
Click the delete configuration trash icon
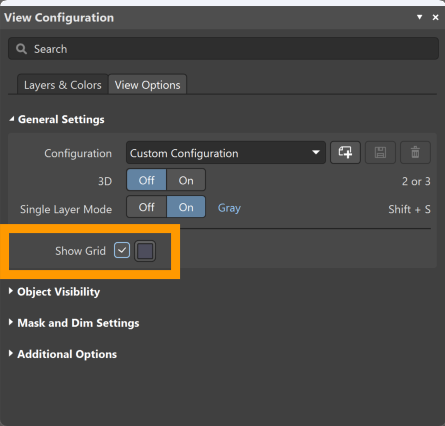pos(415,153)
